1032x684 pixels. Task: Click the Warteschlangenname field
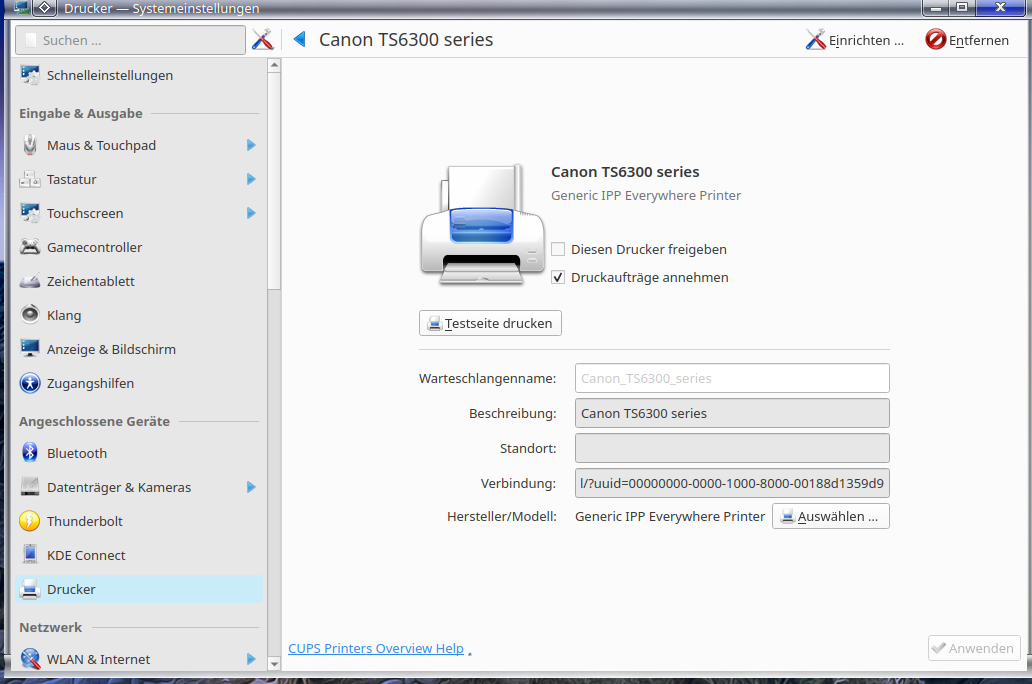pyautogui.click(x=732, y=378)
